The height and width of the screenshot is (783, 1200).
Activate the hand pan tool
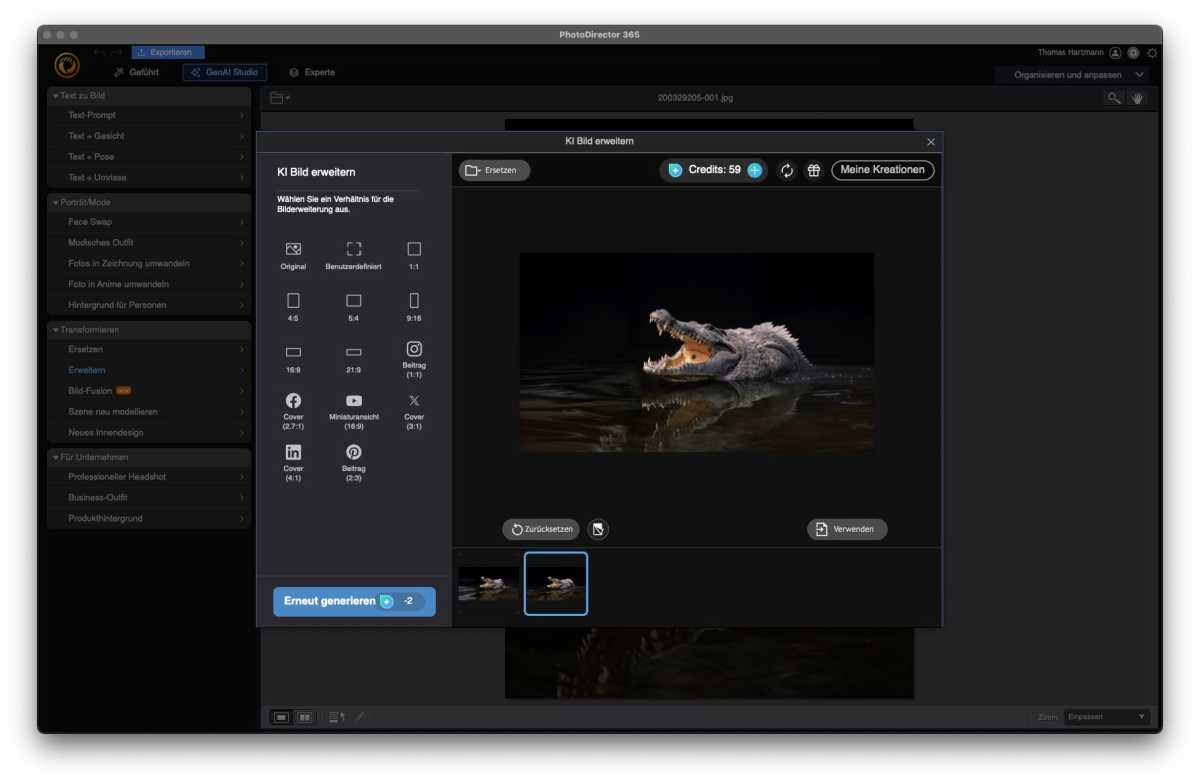1137,98
